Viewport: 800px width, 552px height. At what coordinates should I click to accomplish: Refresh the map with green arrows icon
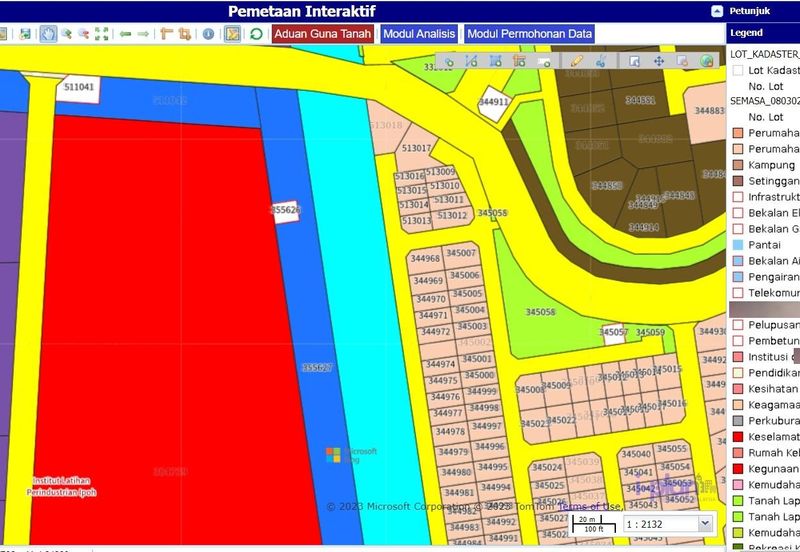[256, 34]
